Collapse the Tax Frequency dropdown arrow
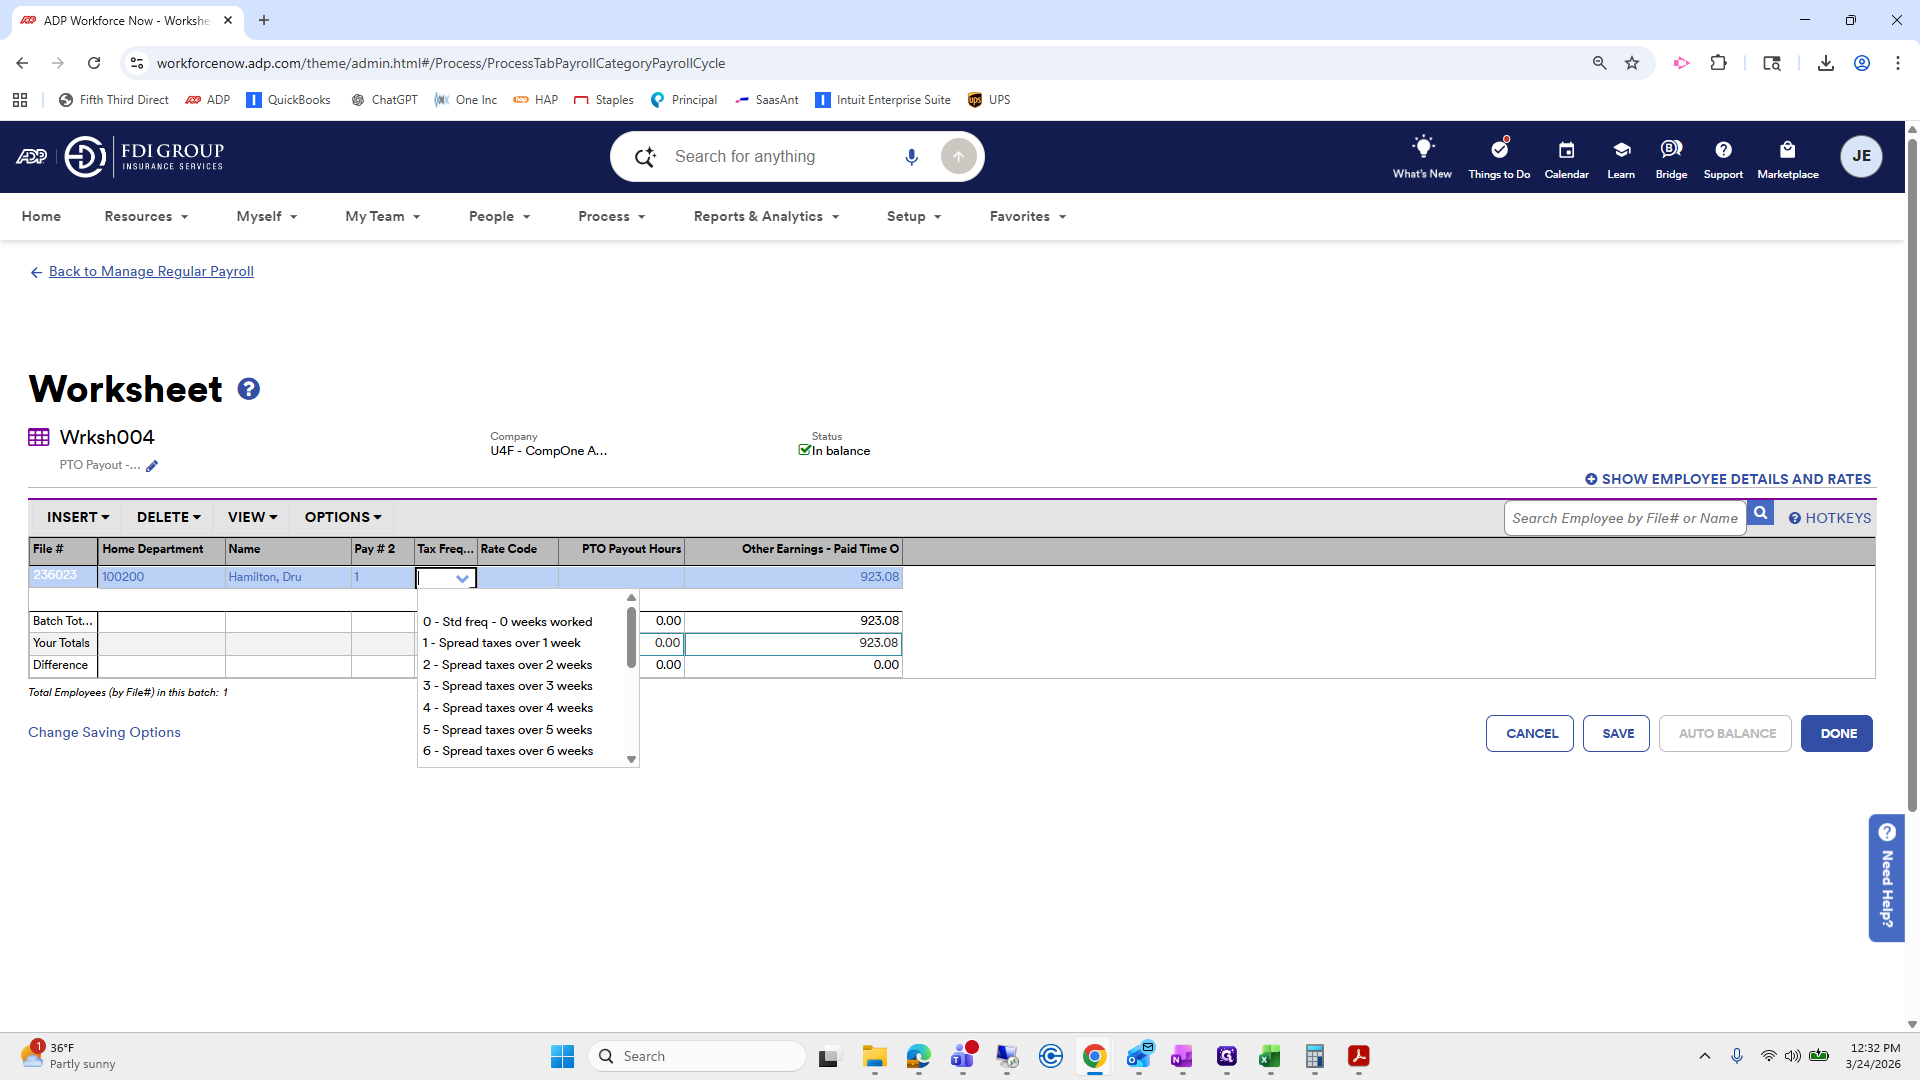1920x1080 pixels. 462,578
